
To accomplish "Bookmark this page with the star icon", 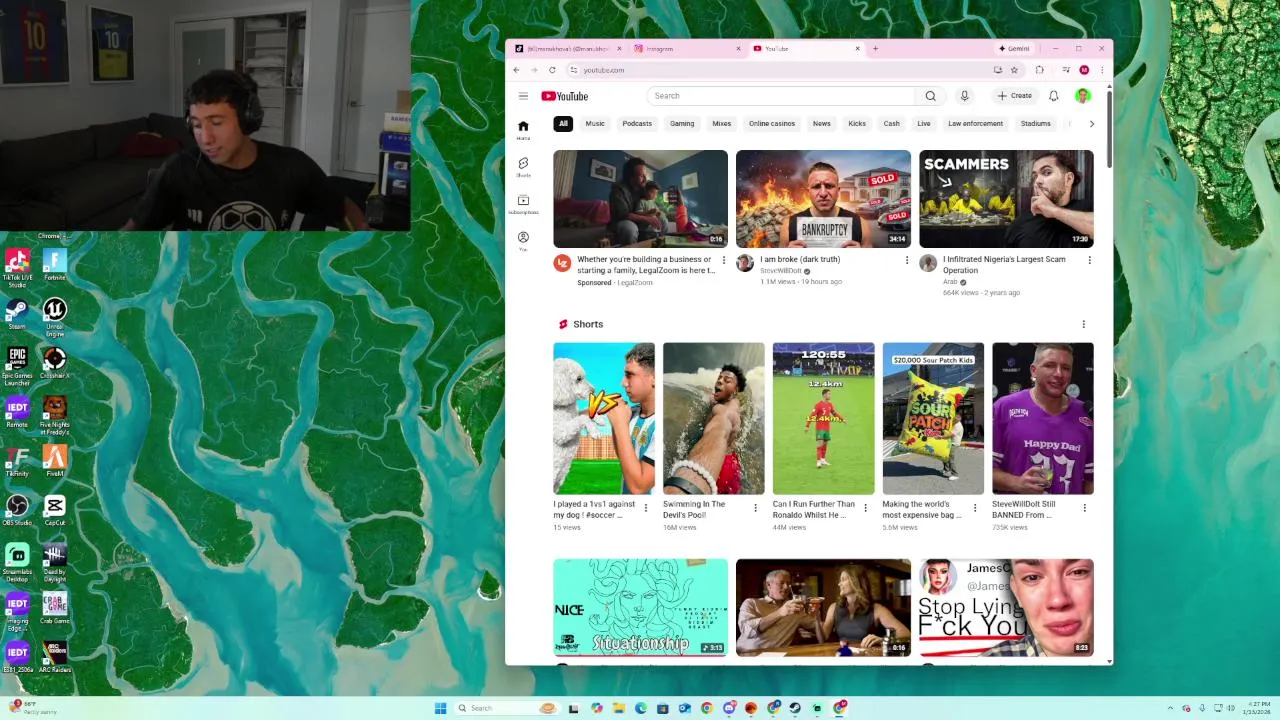I will click(1014, 70).
